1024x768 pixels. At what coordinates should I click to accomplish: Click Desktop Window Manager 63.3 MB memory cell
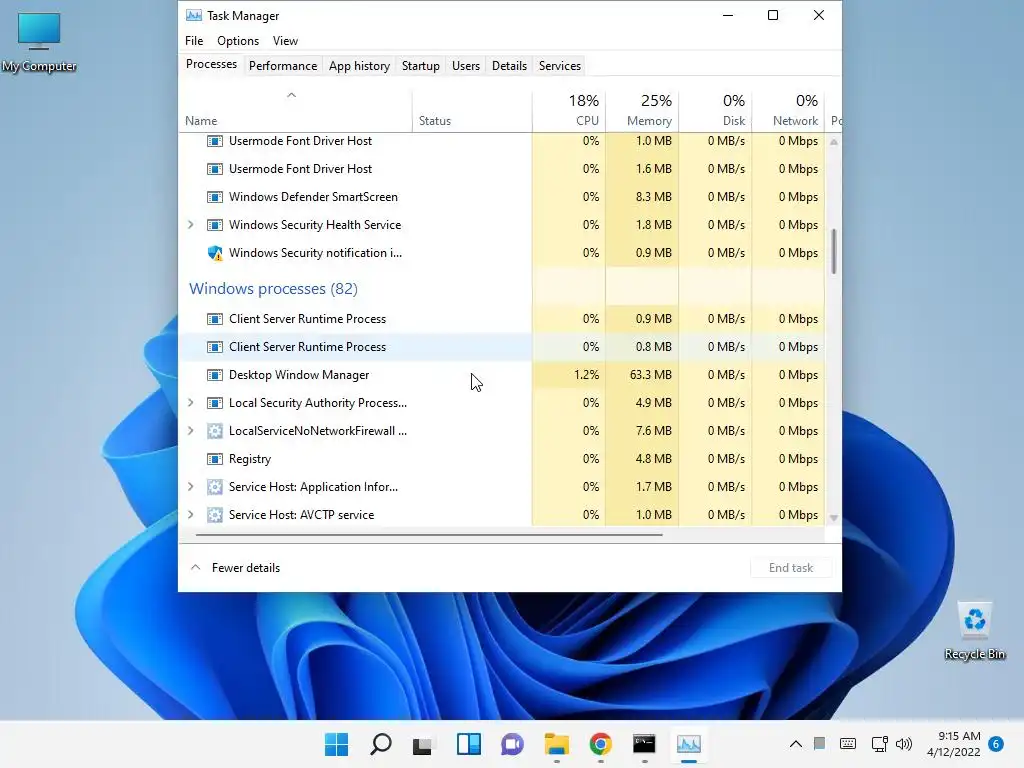[x=642, y=375]
